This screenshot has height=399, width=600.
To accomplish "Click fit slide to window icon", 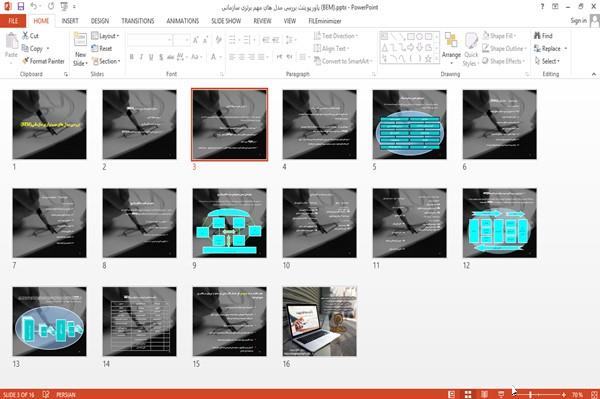I will tap(594, 394).
